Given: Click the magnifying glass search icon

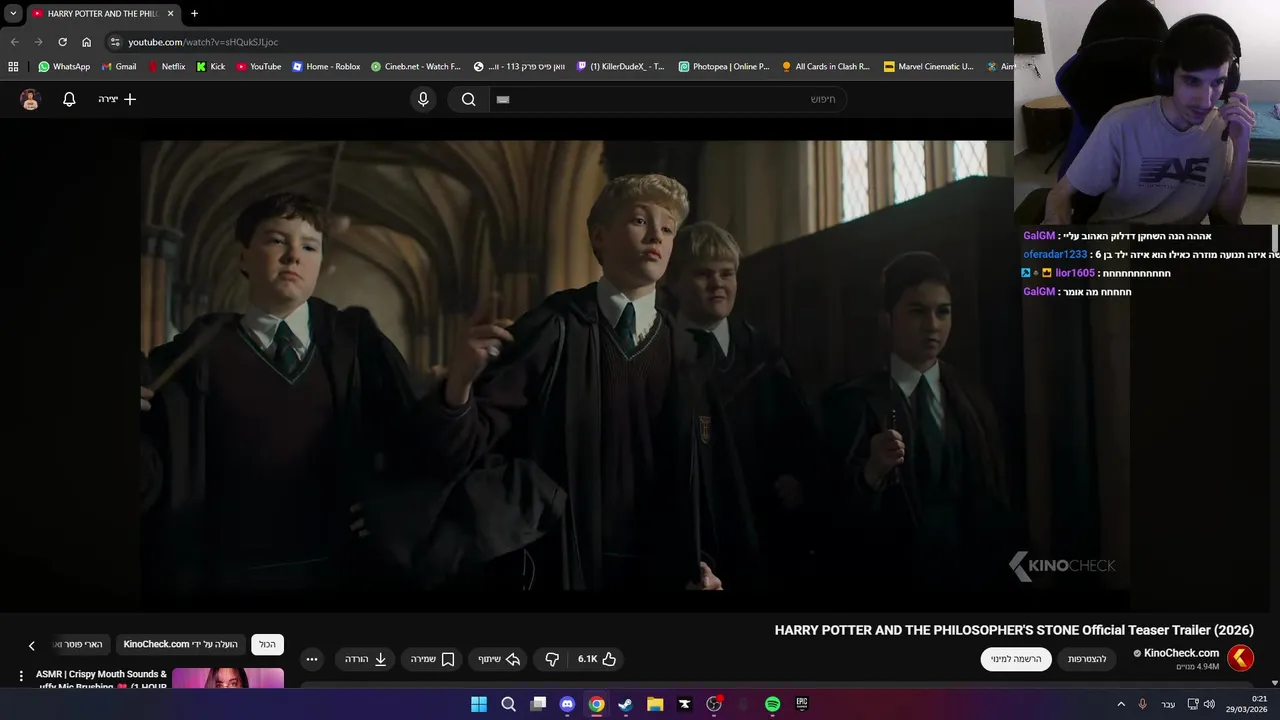Looking at the screenshot, I should pos(468,99).
